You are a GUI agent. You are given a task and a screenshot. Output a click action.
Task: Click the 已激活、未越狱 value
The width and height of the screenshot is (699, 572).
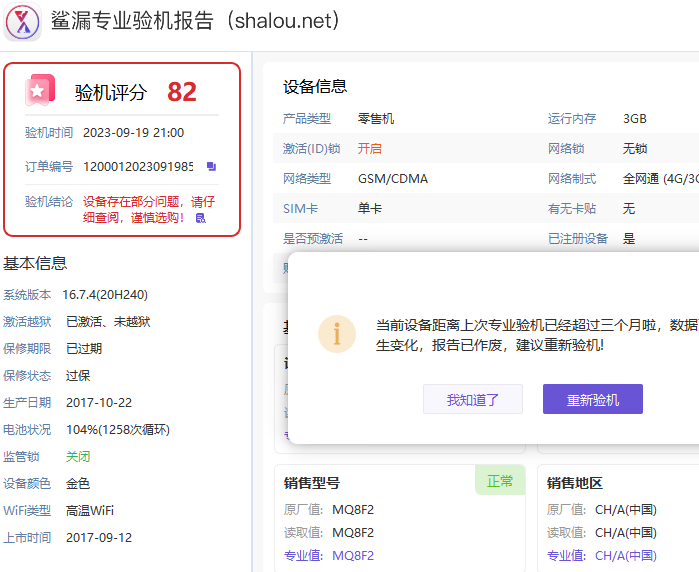coord(108,321)
